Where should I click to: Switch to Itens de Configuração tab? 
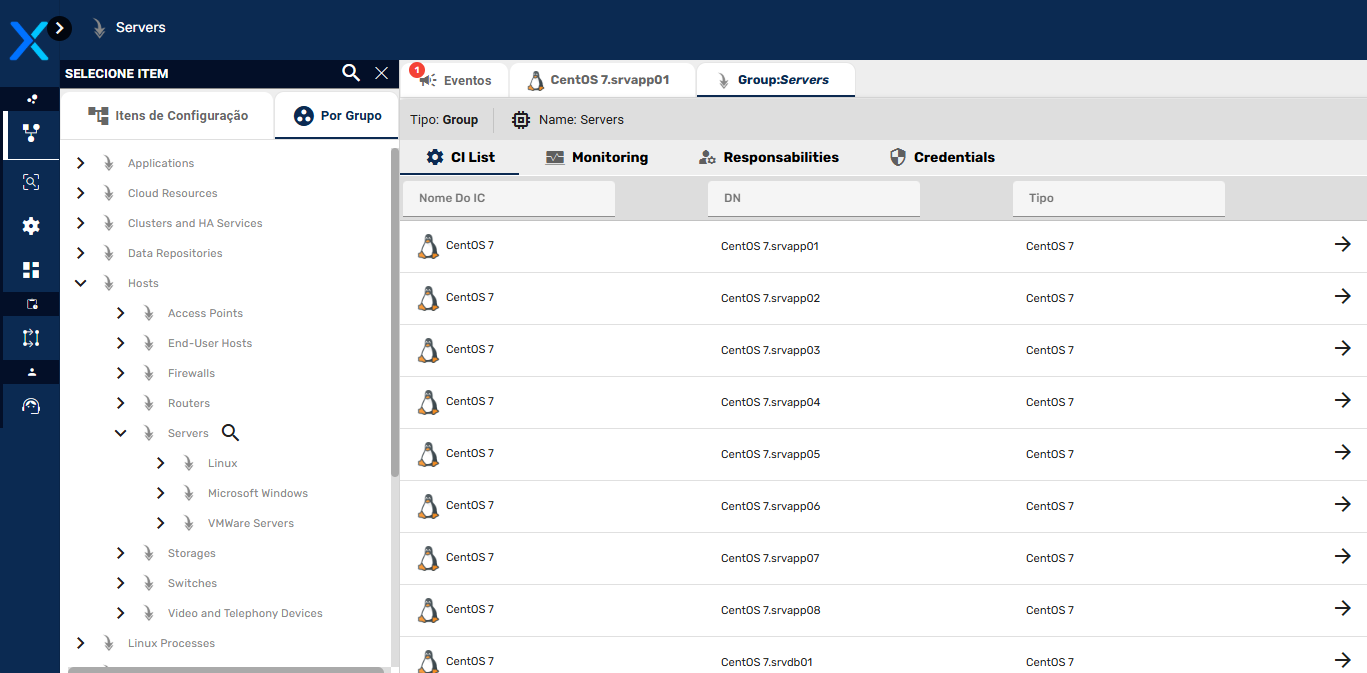point(168,116)
